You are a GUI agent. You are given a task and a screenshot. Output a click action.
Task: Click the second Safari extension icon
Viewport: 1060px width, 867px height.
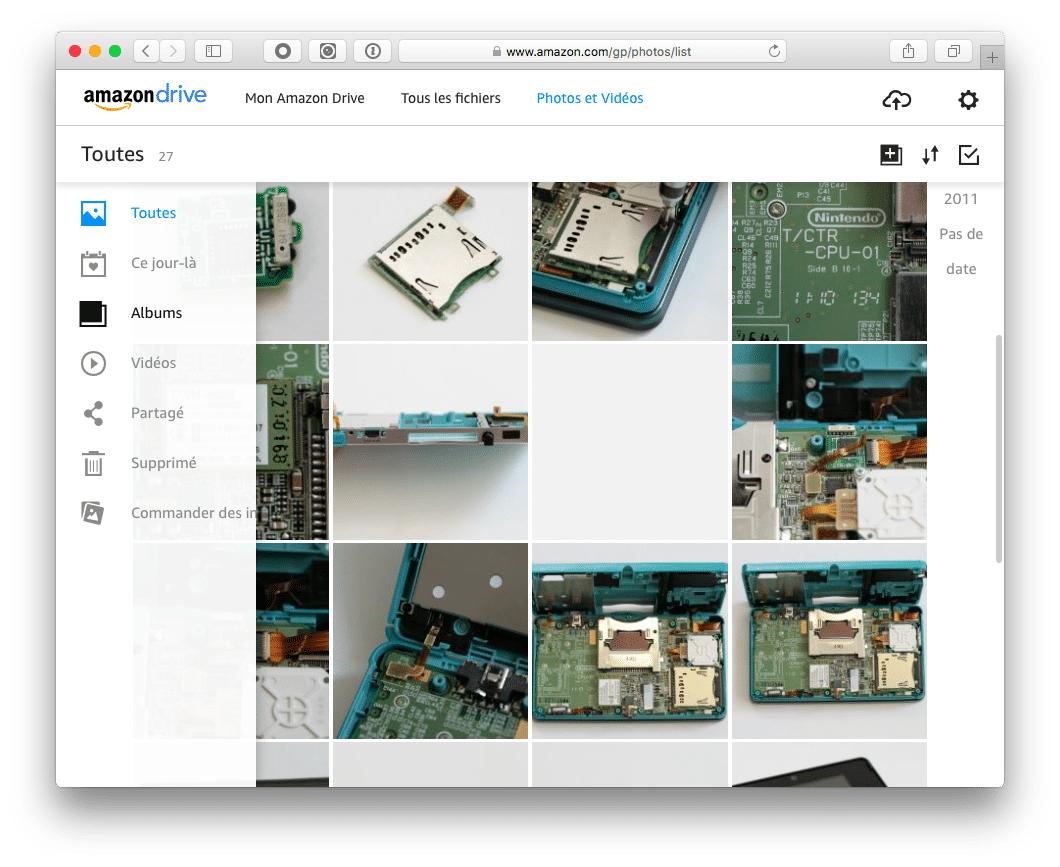pos(328,51)
